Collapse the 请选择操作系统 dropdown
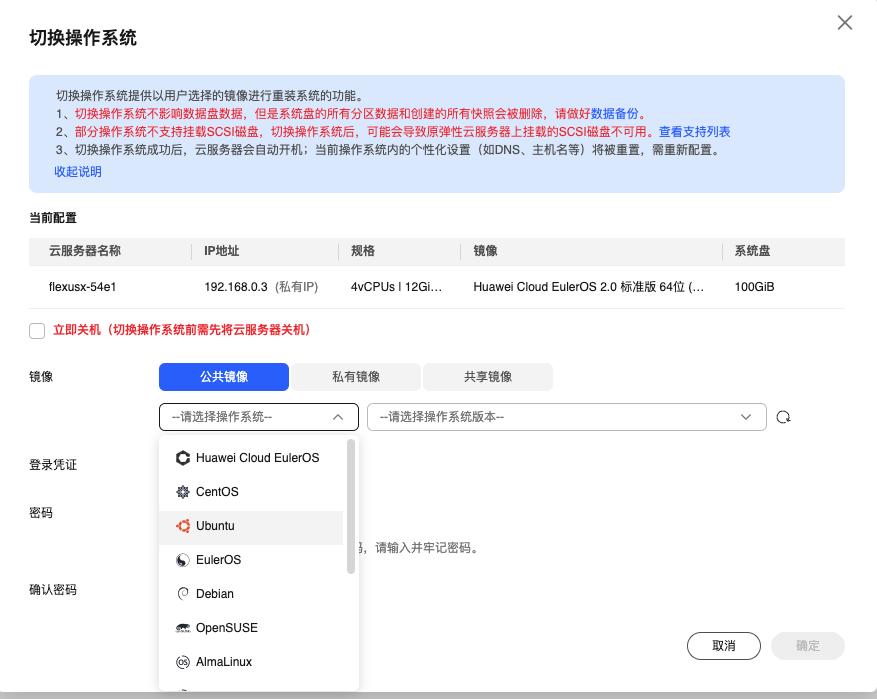The height and width of the screenshot is (699, 877). click(x=258, y=417)
